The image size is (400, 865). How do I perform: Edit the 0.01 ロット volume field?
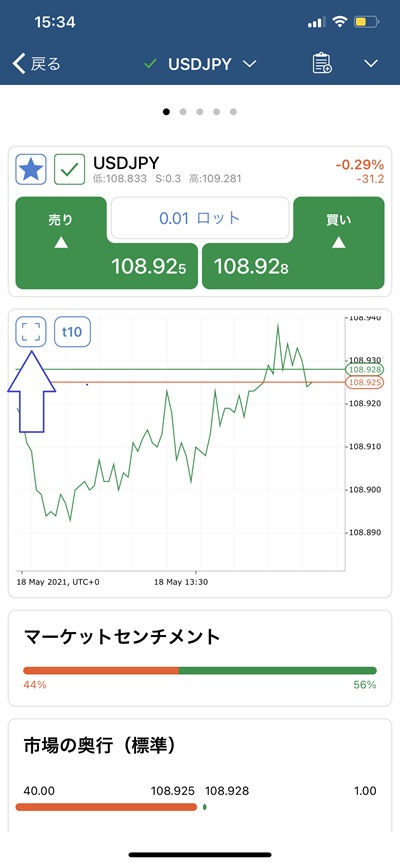[x=200, y=218]
